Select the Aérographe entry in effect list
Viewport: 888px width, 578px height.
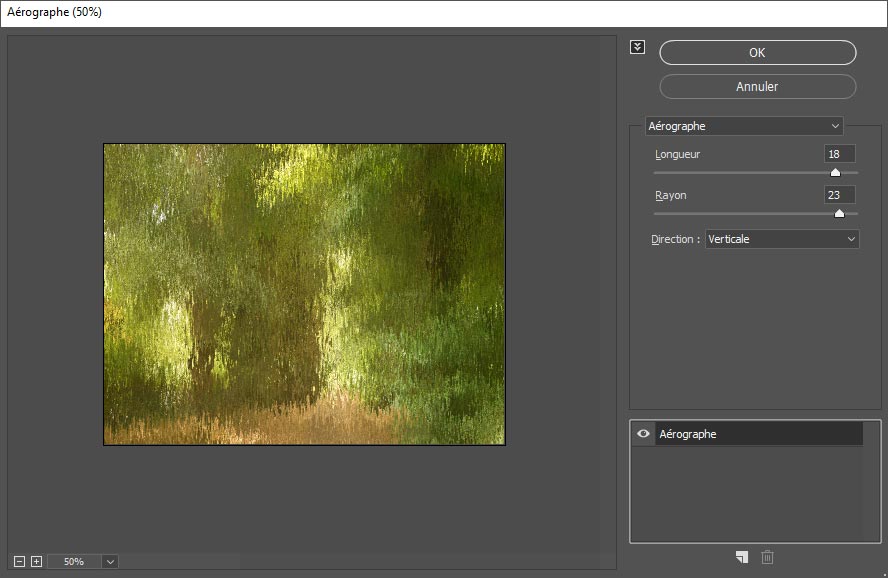758,434
